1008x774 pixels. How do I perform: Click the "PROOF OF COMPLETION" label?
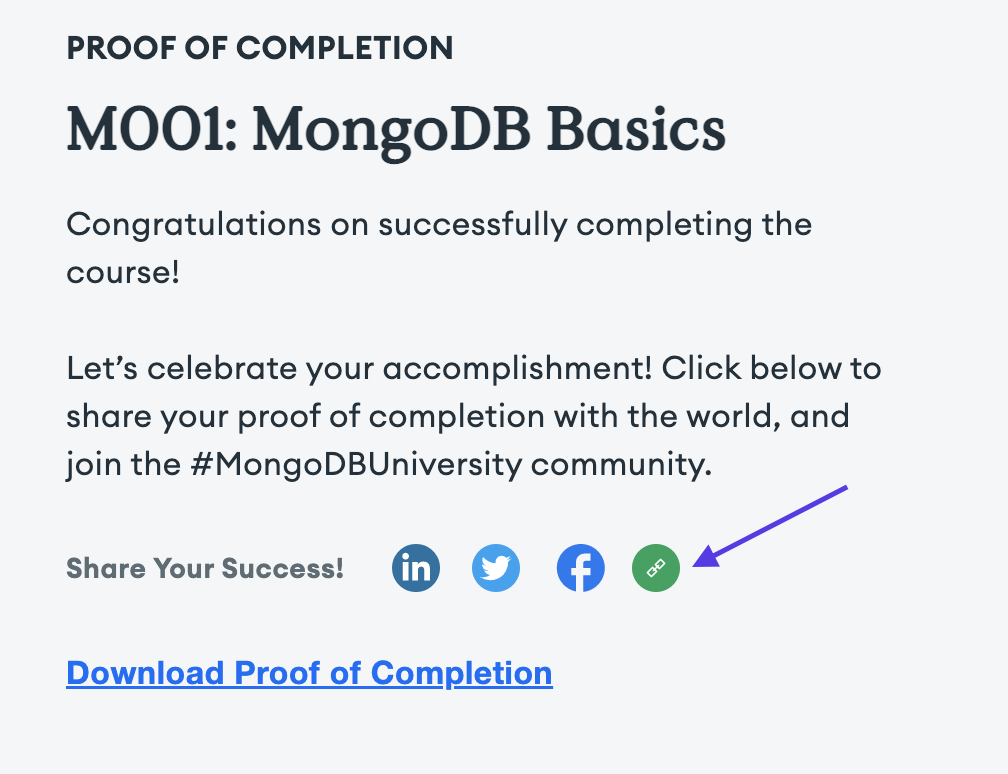click(x=260, y=47)
